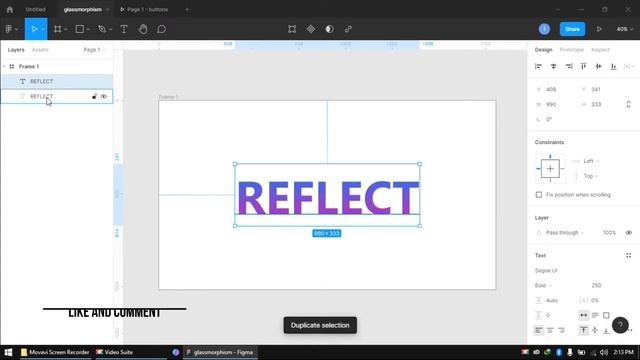The height and width of the screenshot is (360, 640).
Task: Edit the X position field 408
Action: (551, 89)
